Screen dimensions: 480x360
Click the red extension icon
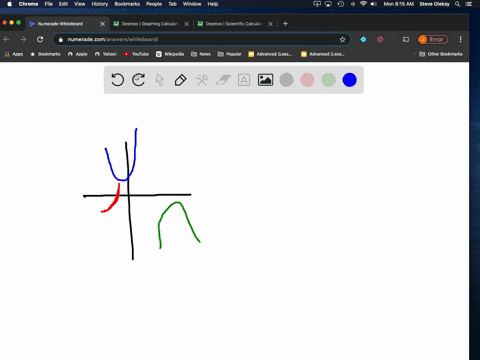coord(380,39)
